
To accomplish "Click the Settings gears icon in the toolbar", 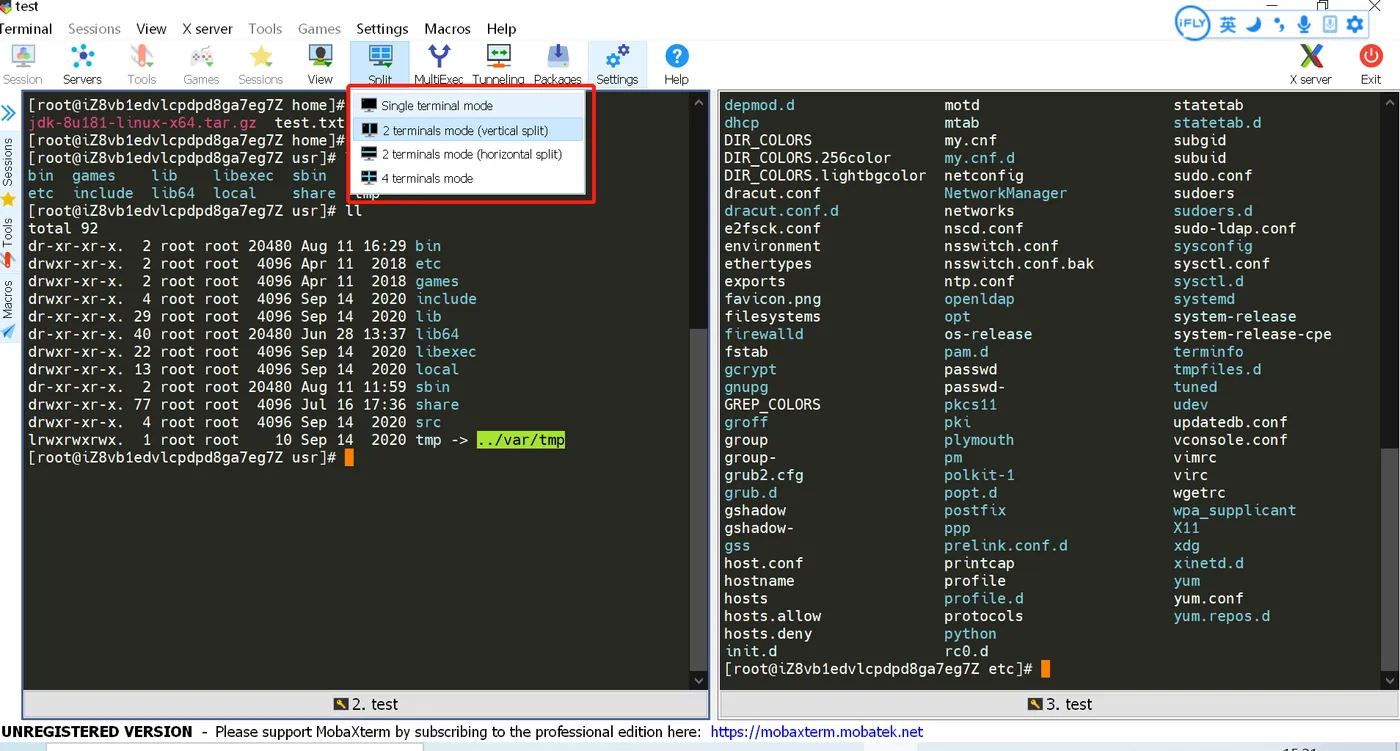I will coord(617,64).
